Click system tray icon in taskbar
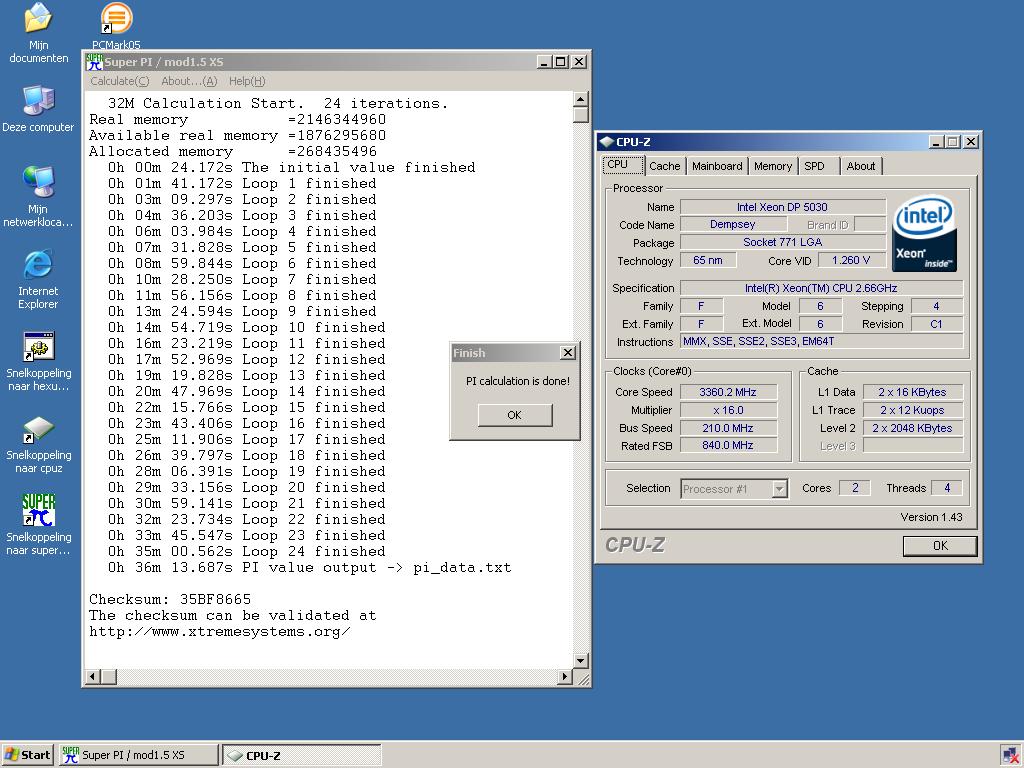1024x768 pixels. [1010, 756]
